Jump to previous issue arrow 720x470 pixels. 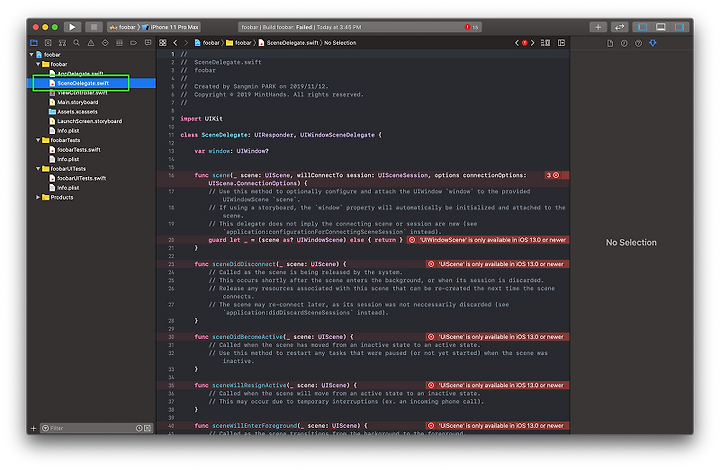point(517,43)
